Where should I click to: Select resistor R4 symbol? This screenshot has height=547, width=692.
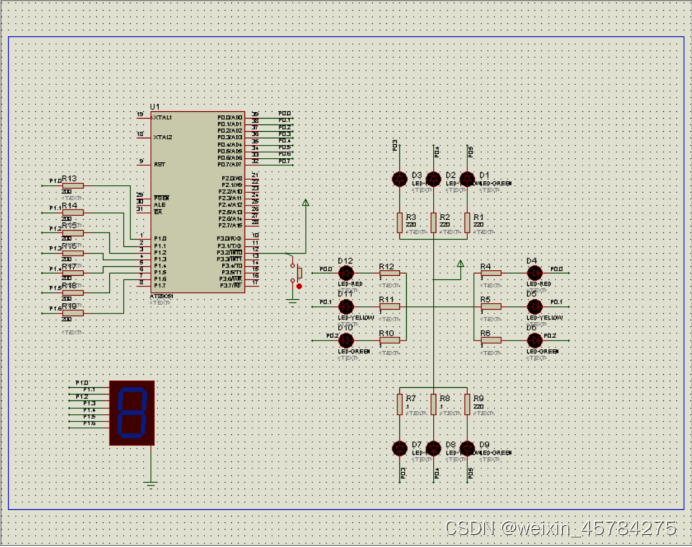tap(491, 273)
